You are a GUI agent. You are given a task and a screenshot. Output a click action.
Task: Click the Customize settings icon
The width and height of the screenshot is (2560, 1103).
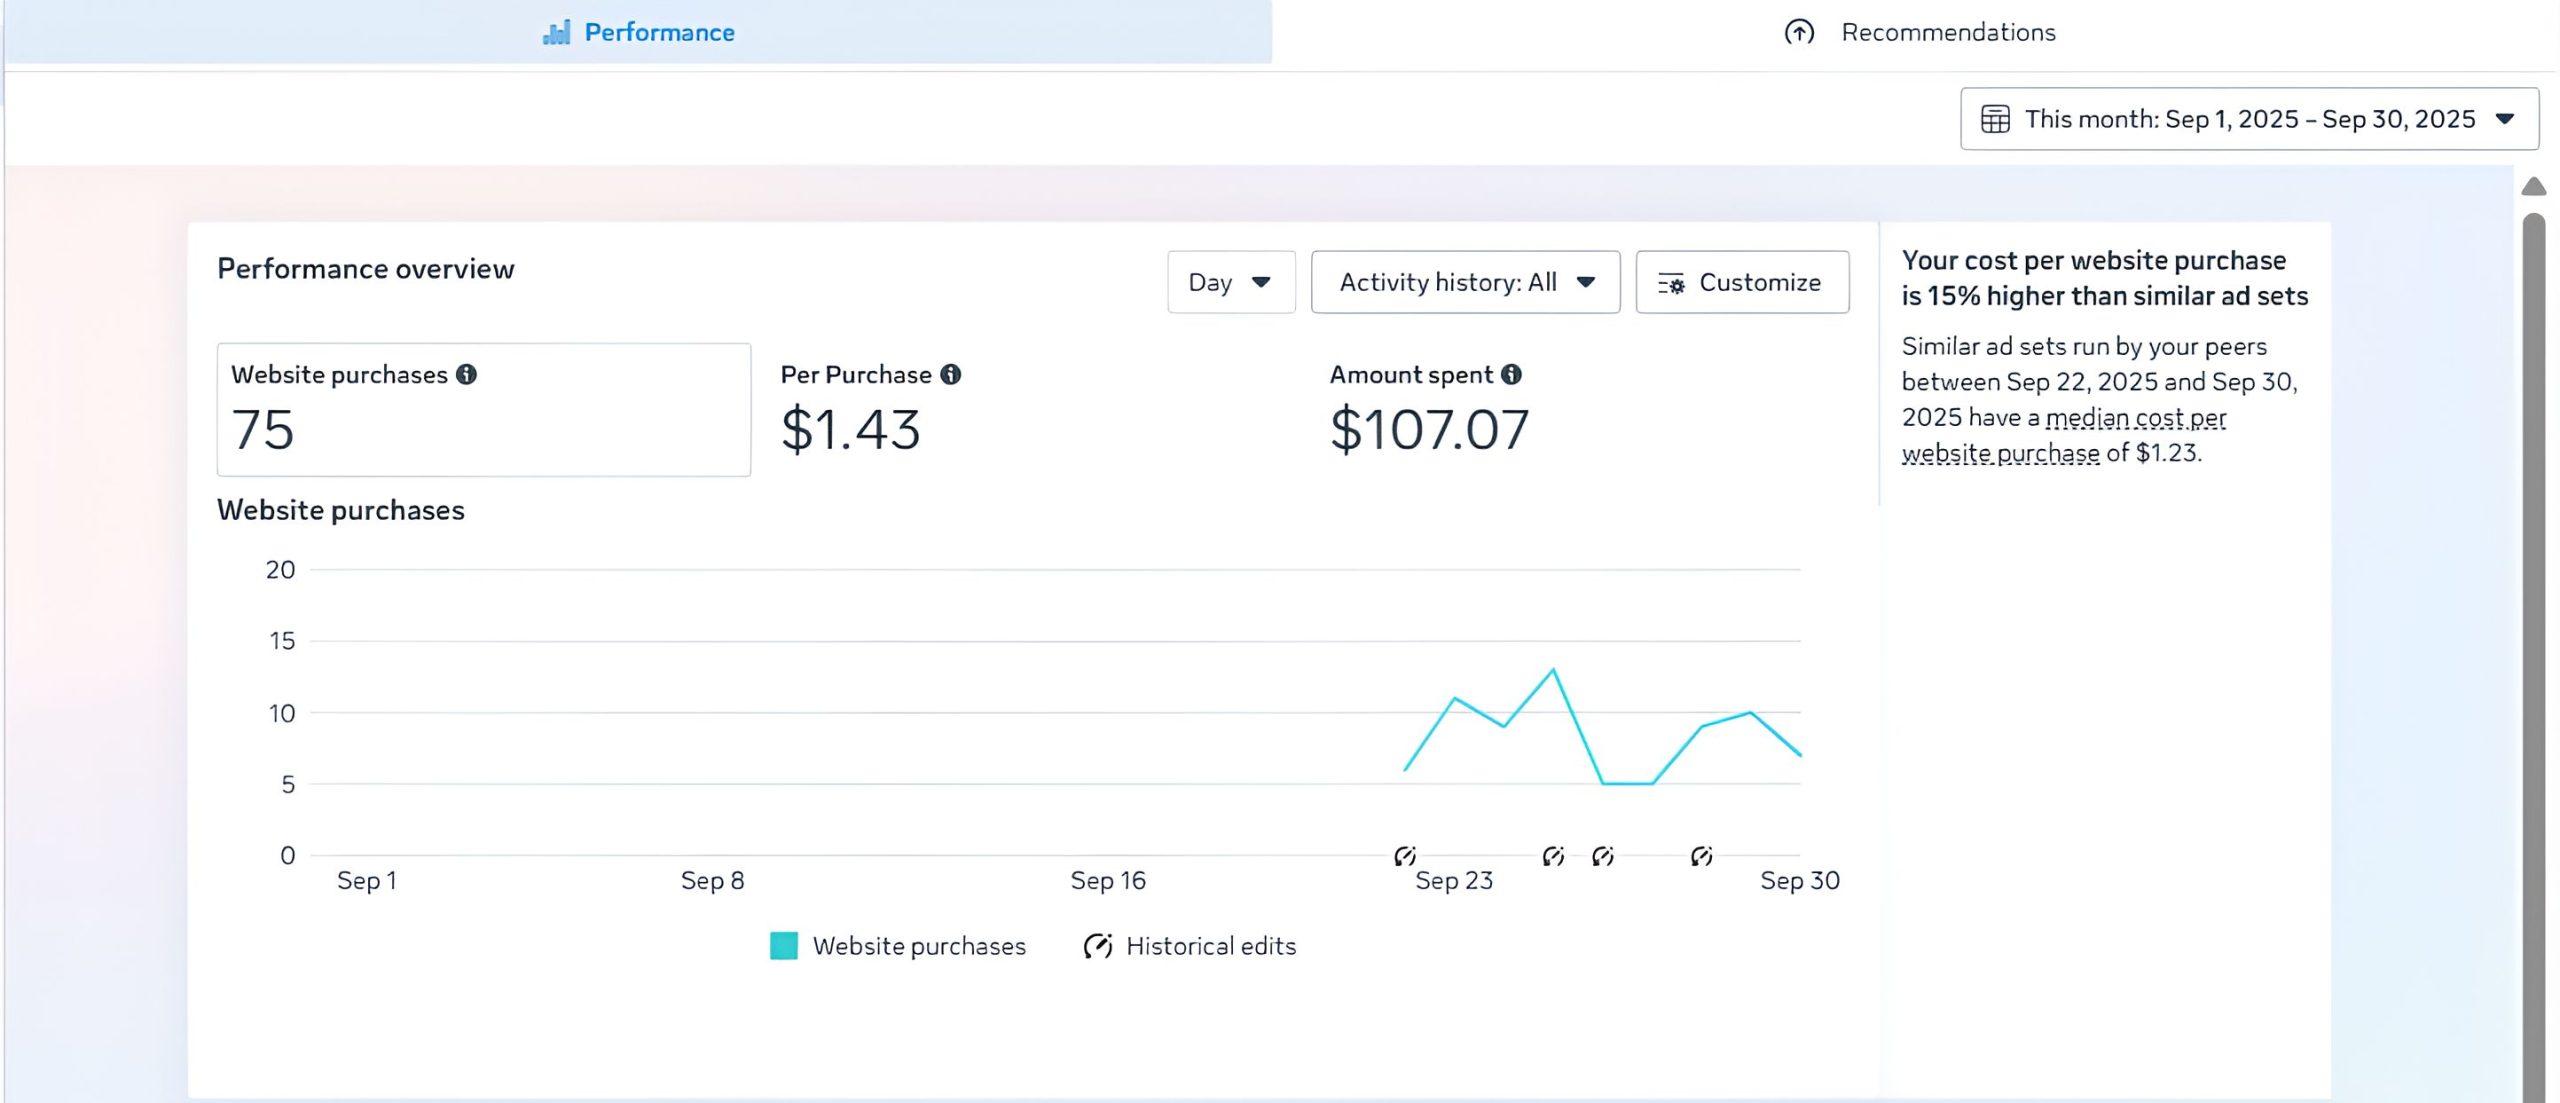pyautogui.click(x=1670, y=284)
